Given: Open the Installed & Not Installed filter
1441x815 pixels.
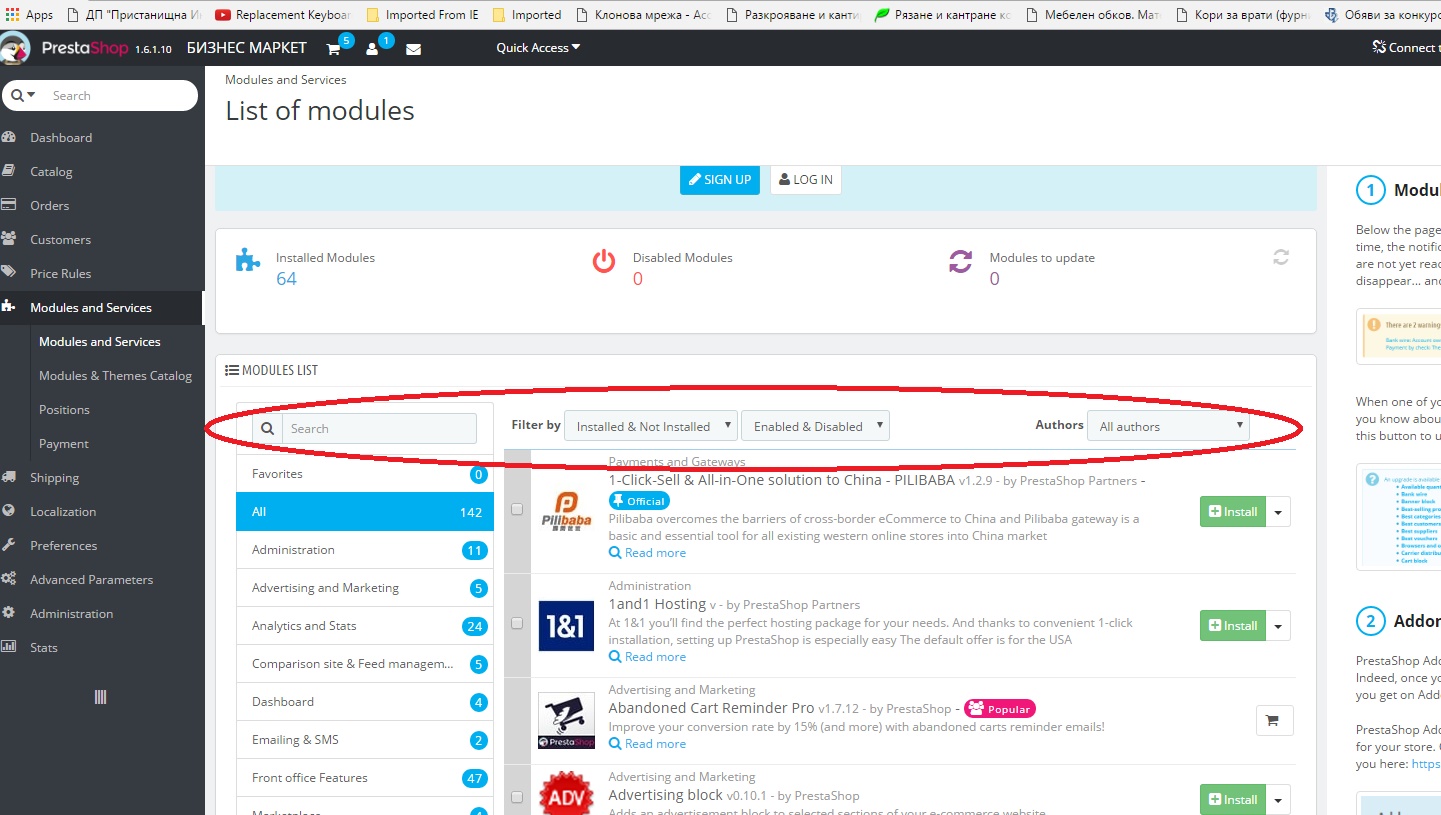Looking at the screenshot, I should pos(651,426).
